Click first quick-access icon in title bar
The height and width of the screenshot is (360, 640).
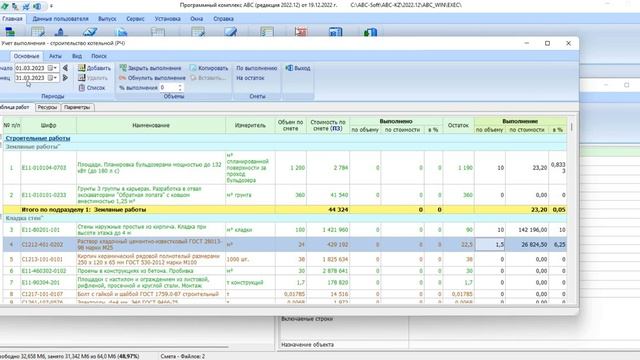[4, 6]
